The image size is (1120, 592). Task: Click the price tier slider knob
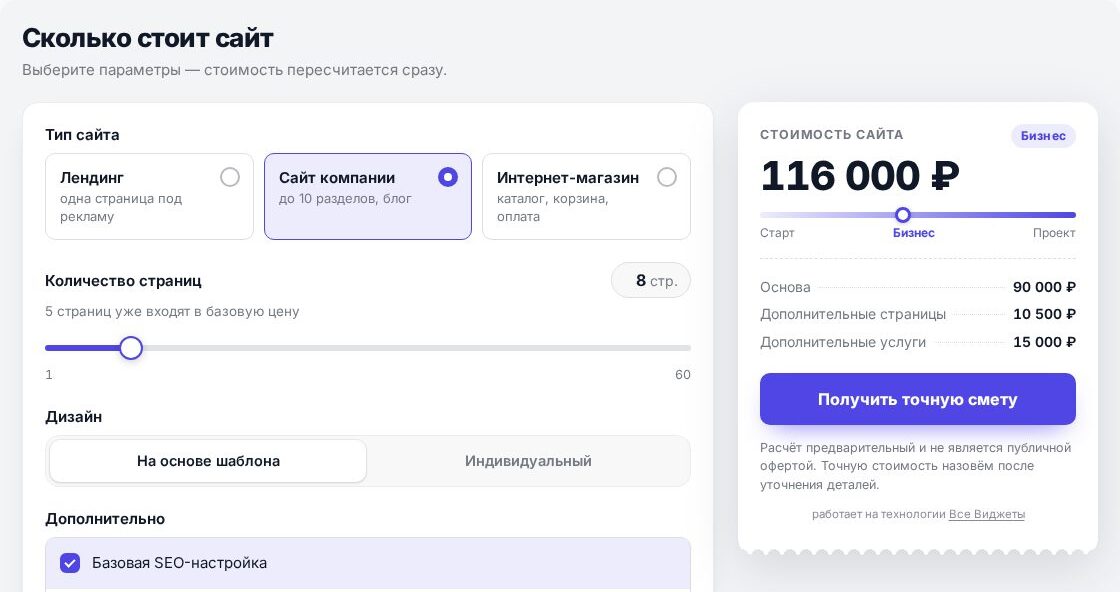click(x=903, y=215)
